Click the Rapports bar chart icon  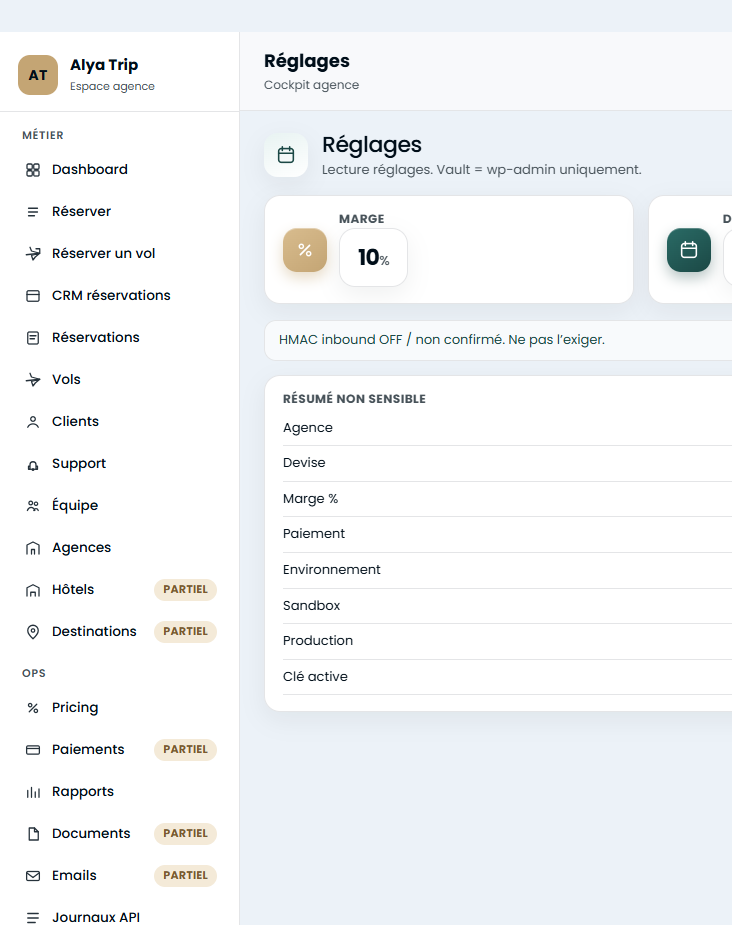point(33,792)
